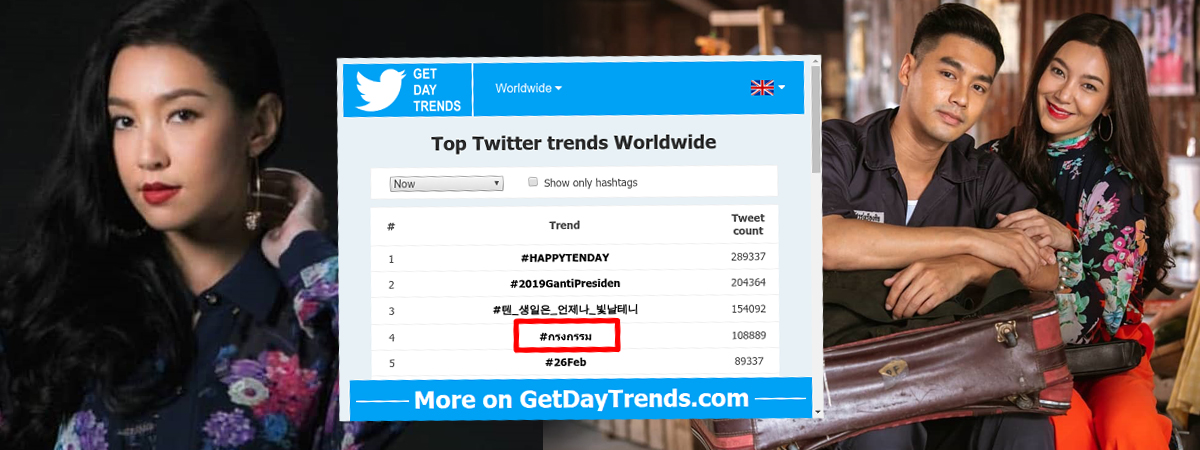The width and height of the screenshot is (1200, 450).
Task: Click the scrollbar up arrow
Action: point(816,62)
